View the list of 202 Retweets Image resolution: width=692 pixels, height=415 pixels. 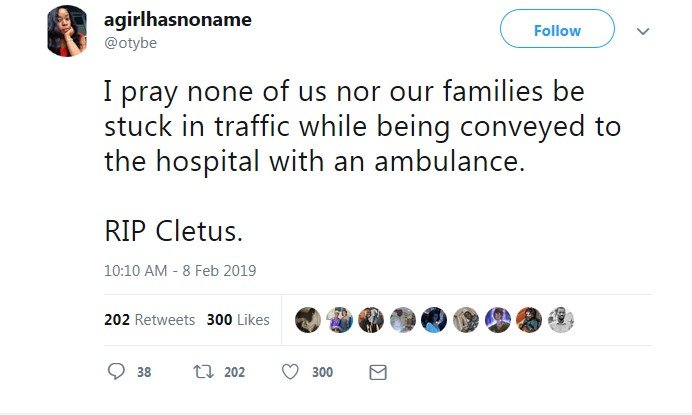150,320
